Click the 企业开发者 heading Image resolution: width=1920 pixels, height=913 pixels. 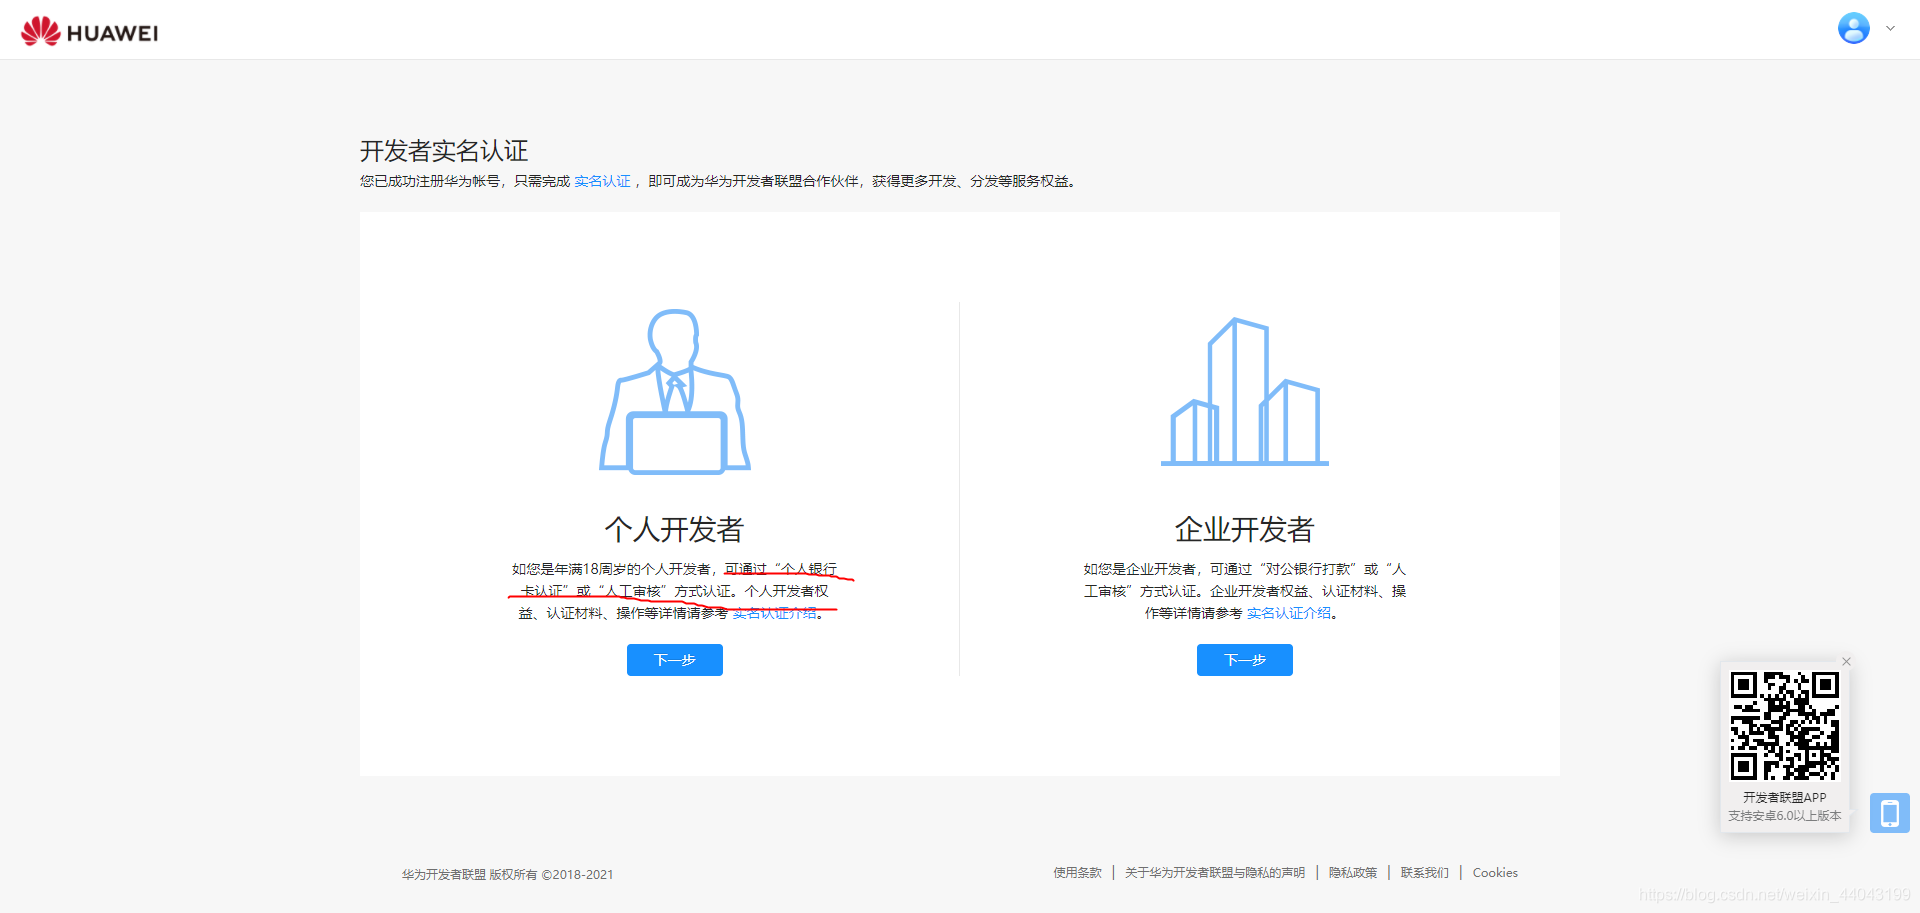pos(1245,529)
